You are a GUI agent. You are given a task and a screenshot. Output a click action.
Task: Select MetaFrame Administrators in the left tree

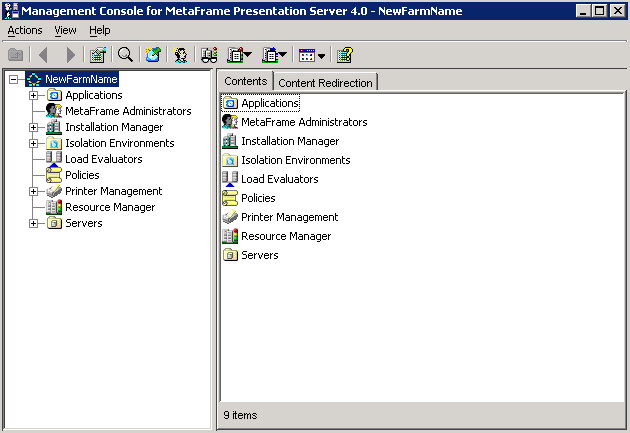coord(128,111)
